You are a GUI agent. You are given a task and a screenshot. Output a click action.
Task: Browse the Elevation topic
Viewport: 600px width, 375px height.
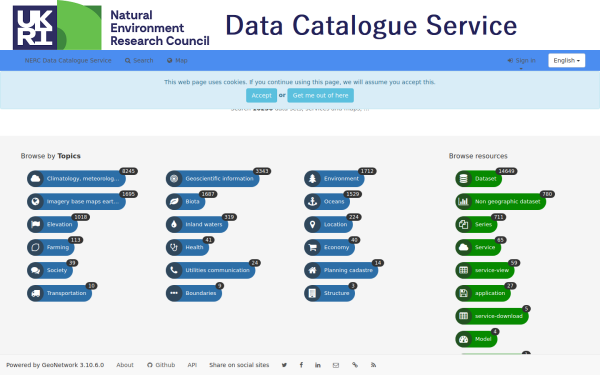[52, 225]
